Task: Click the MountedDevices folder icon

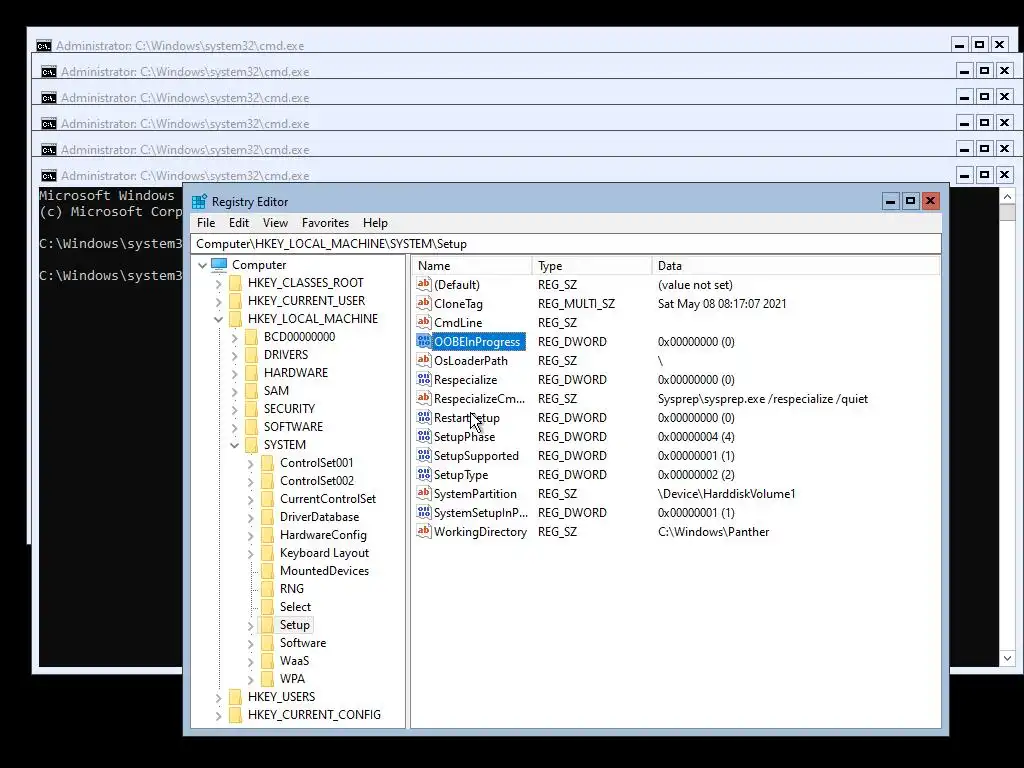Action: [267, 571]
